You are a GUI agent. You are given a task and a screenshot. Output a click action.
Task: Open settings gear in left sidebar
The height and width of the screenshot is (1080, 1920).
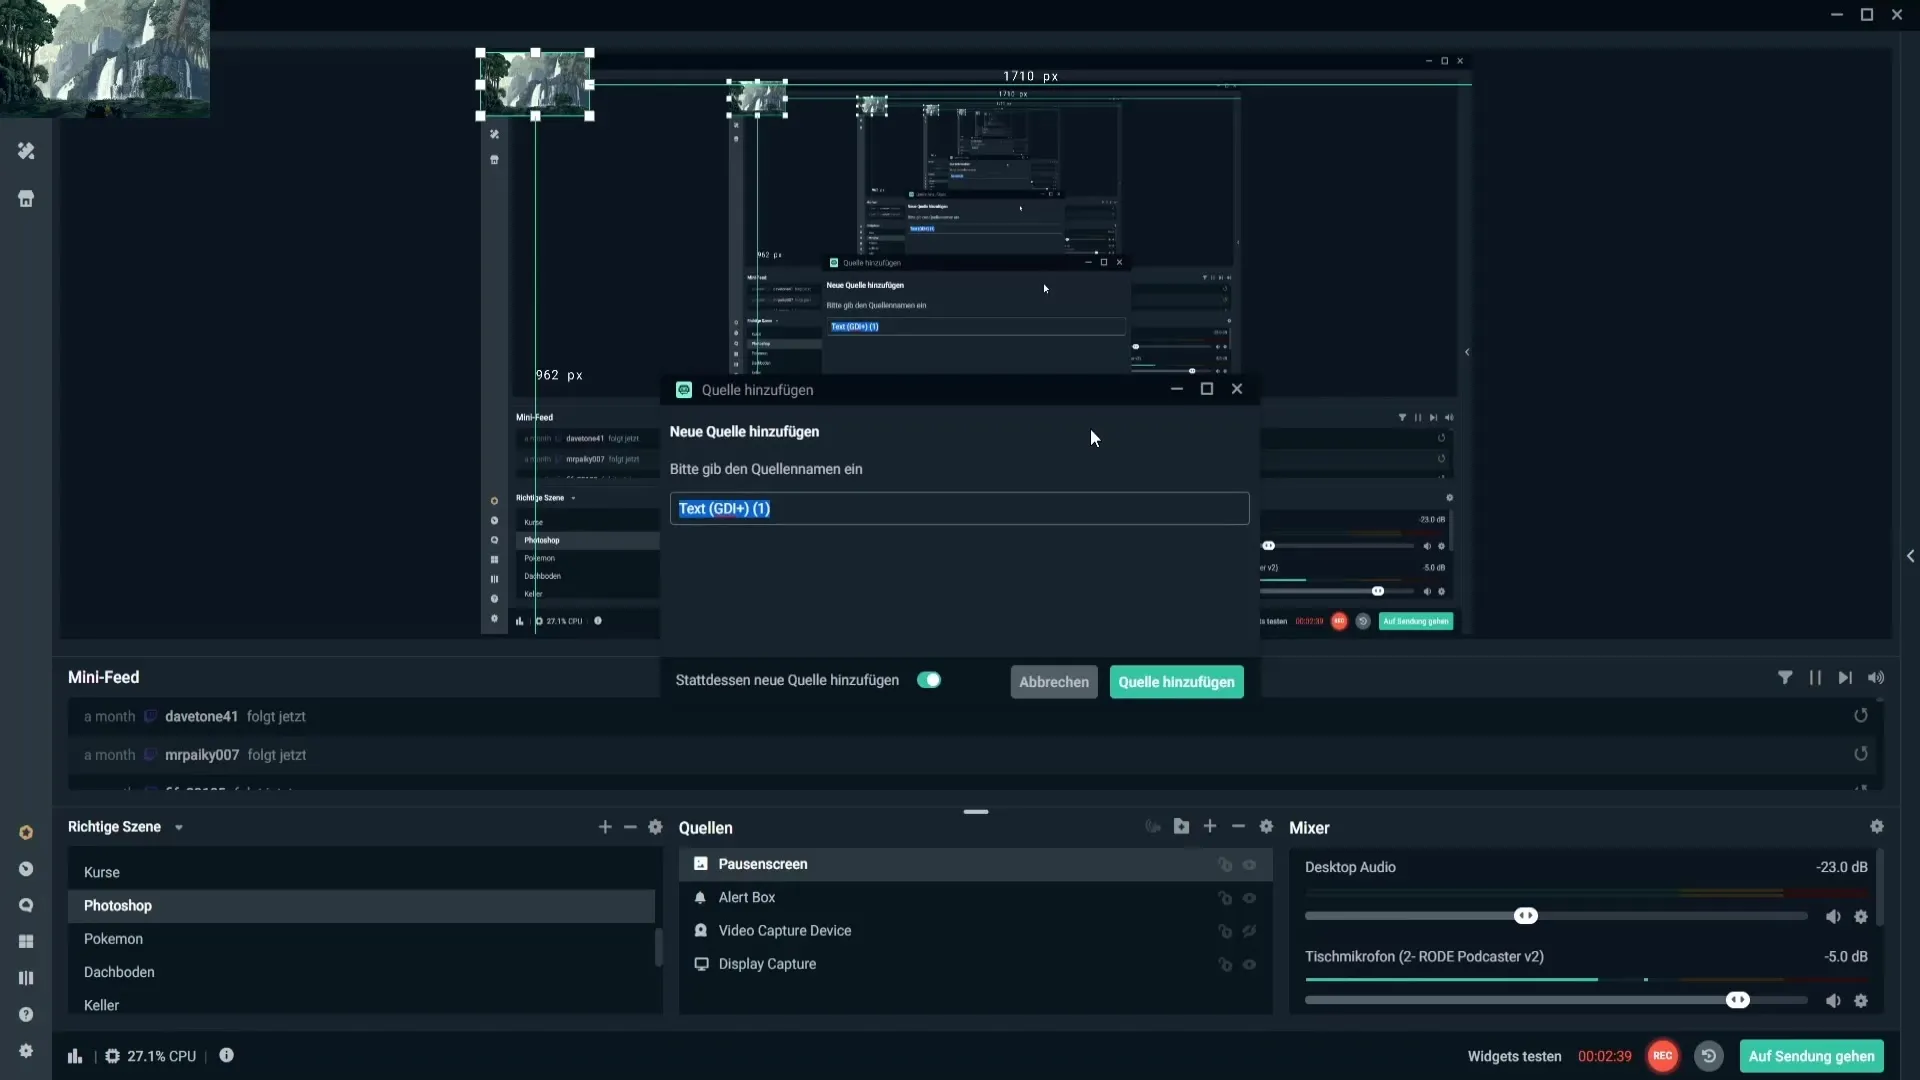26,1051
